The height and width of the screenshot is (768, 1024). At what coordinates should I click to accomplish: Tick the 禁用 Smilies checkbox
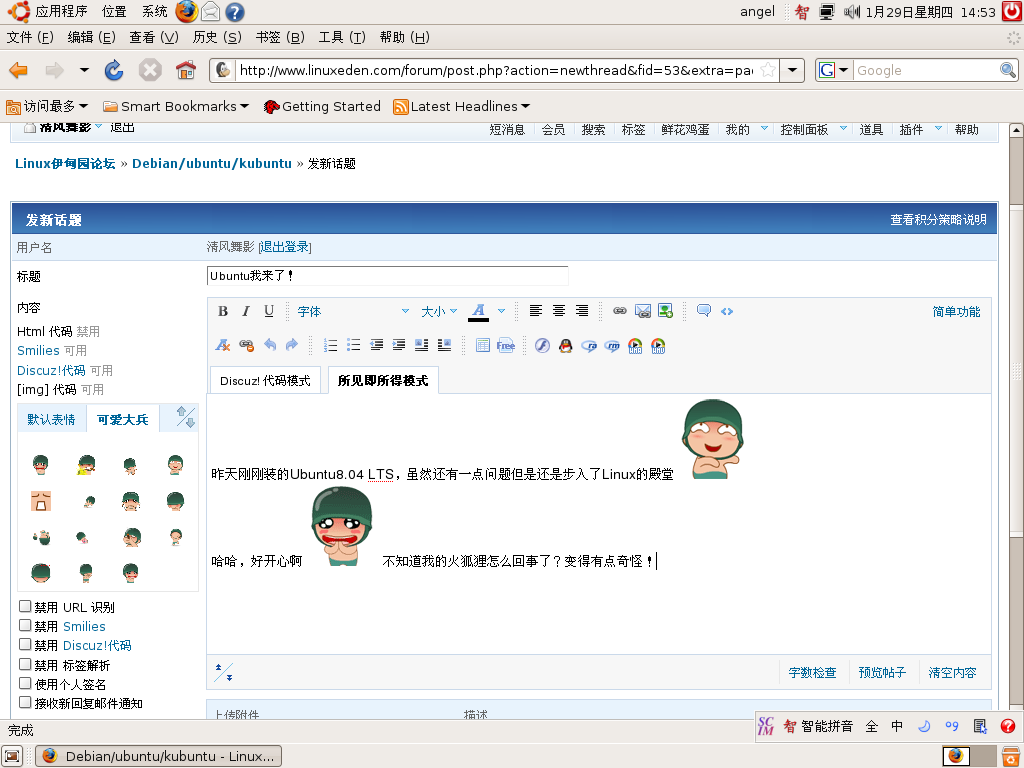pos(25,625)
